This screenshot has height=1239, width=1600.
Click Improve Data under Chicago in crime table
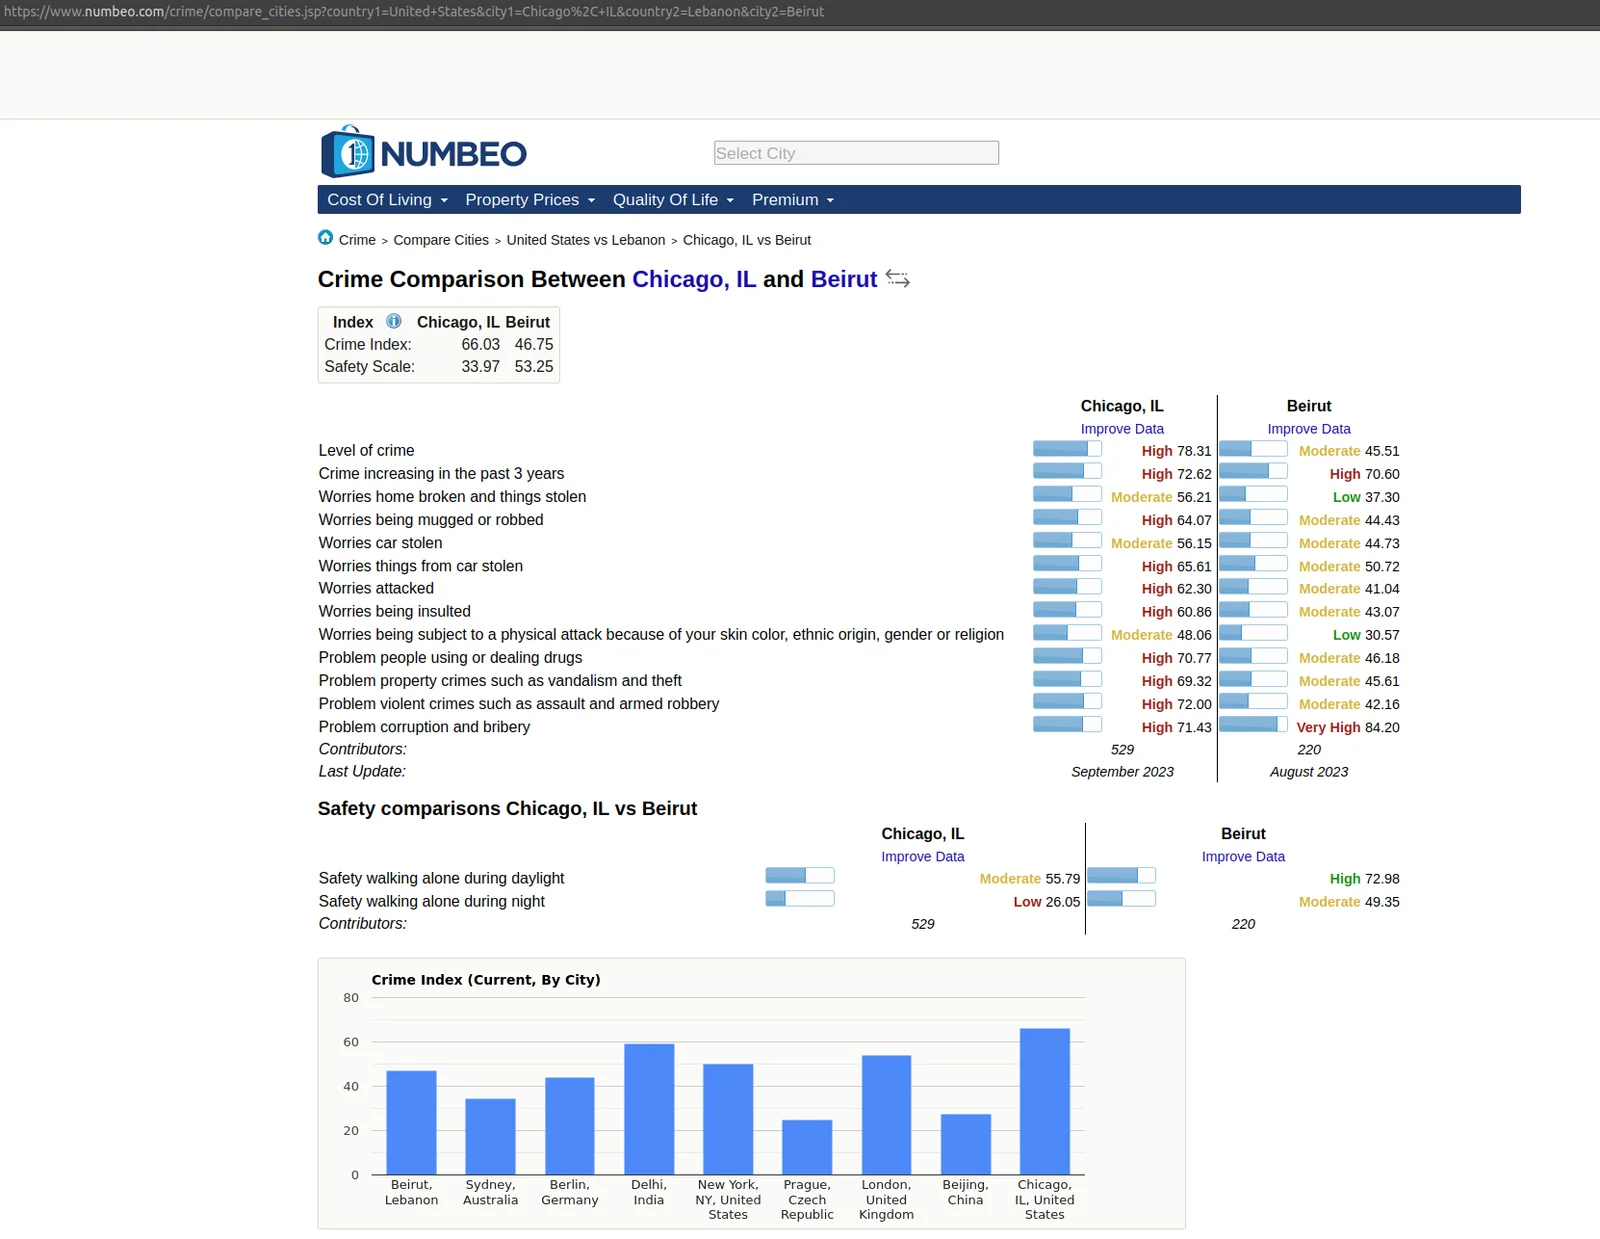pyautogui.click(x=1122, y=429)
